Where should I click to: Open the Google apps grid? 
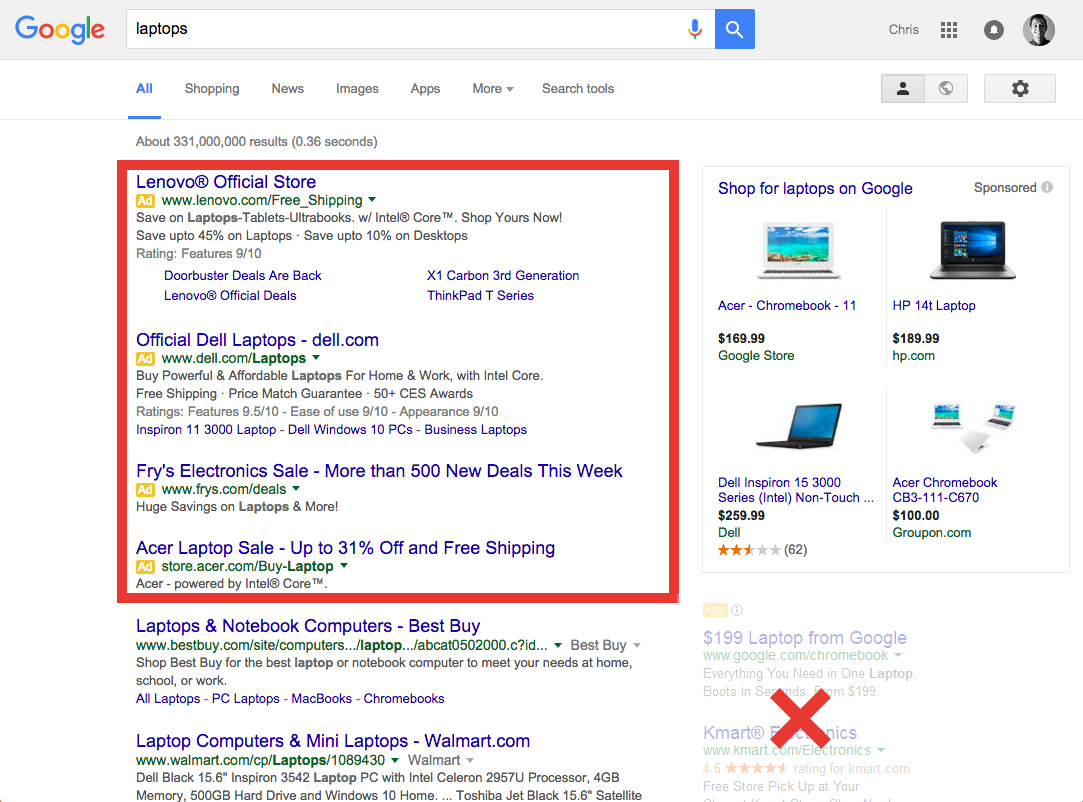tap(949, 30)
